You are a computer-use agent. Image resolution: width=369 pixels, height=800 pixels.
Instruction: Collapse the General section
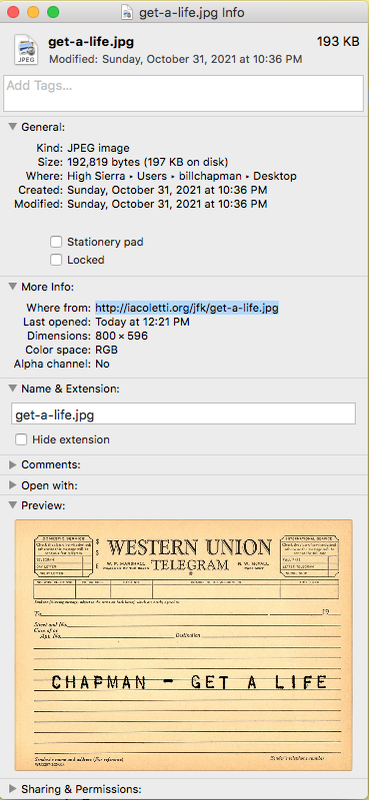pos(13,127)
